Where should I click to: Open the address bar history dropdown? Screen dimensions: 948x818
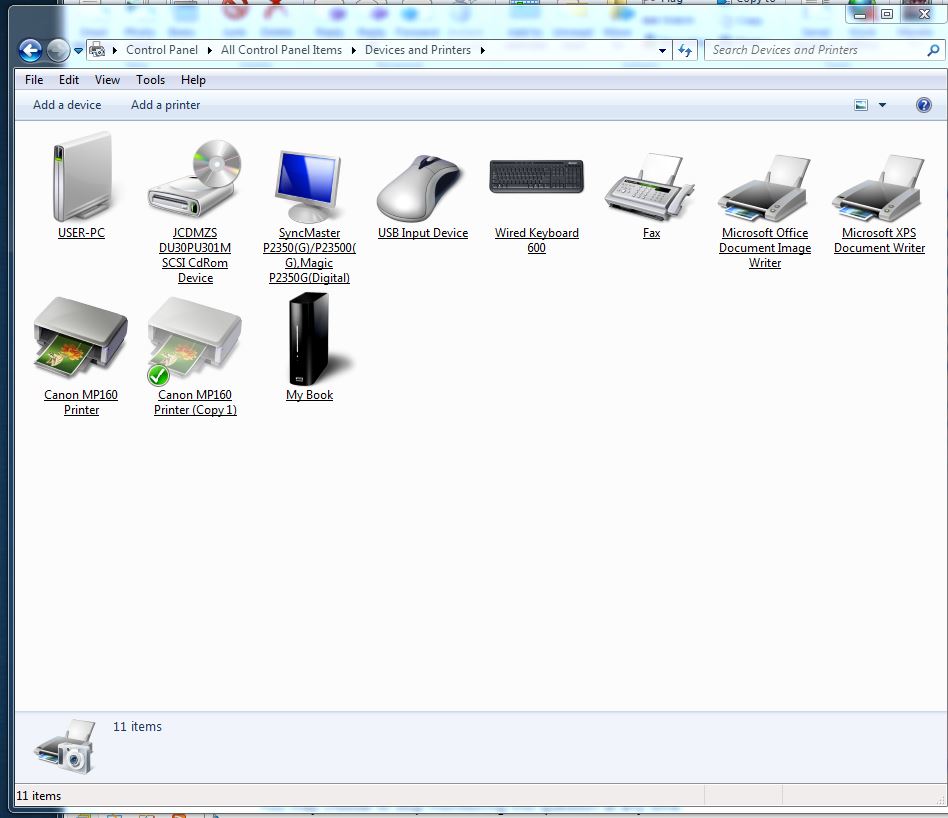[663, 51]
